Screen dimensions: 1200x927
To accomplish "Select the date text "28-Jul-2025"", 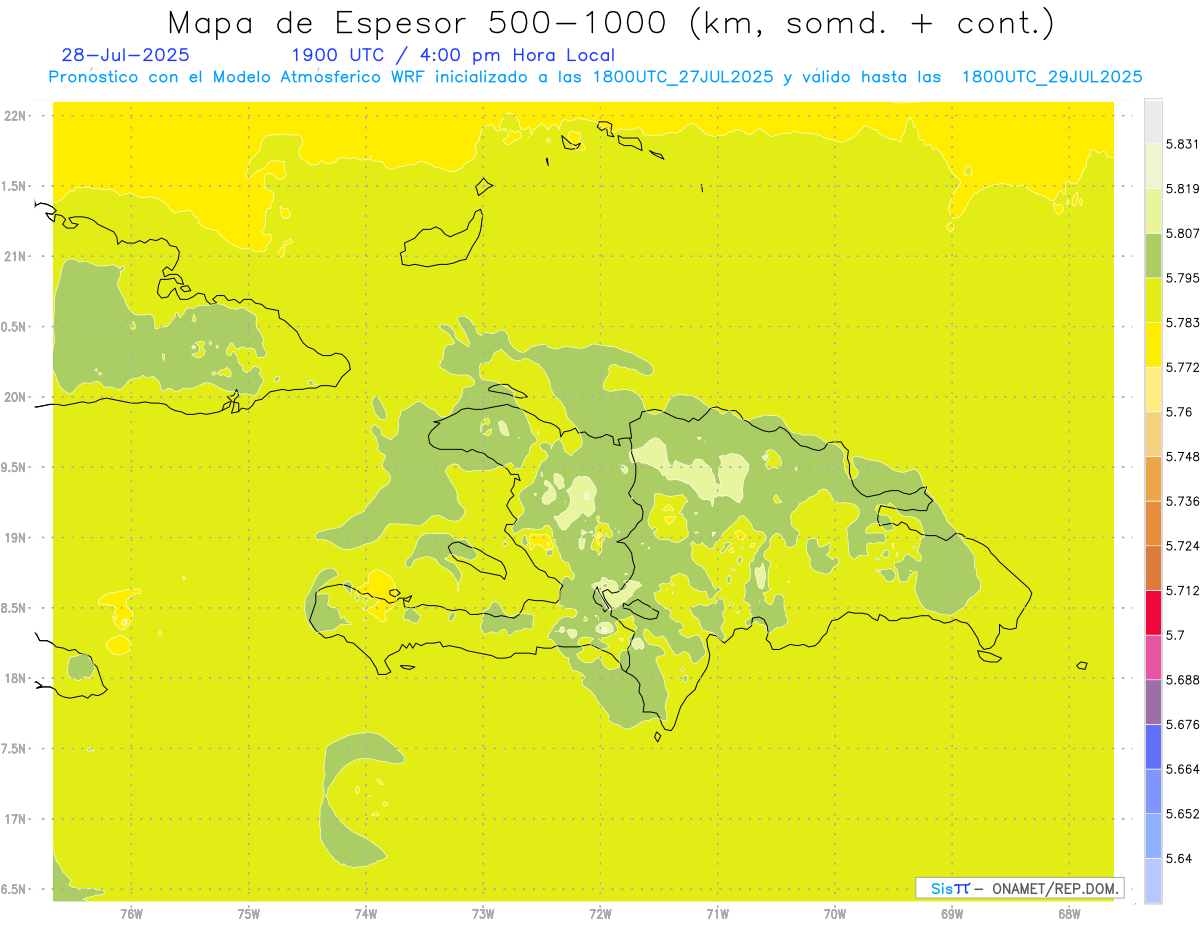I will (x=126, y=55).
